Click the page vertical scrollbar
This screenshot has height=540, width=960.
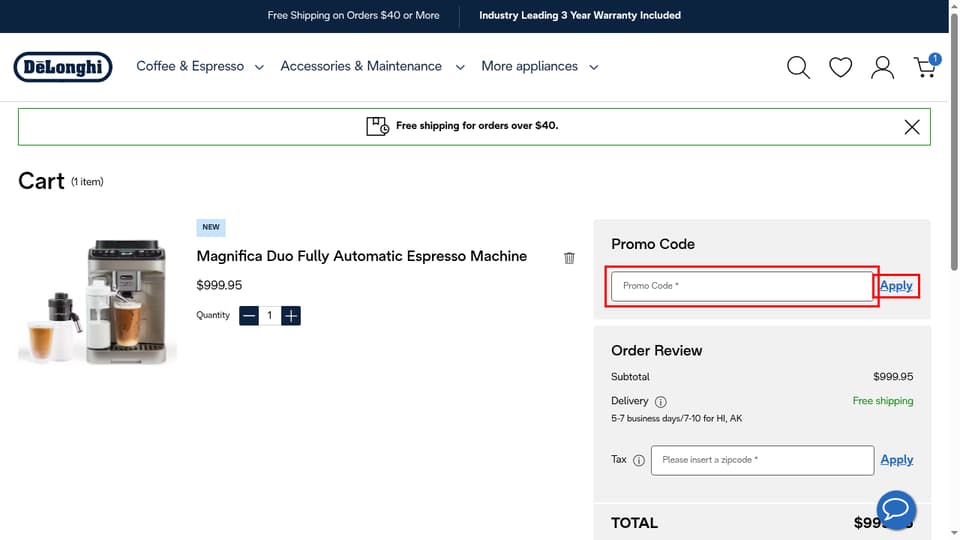pos(954,141)
